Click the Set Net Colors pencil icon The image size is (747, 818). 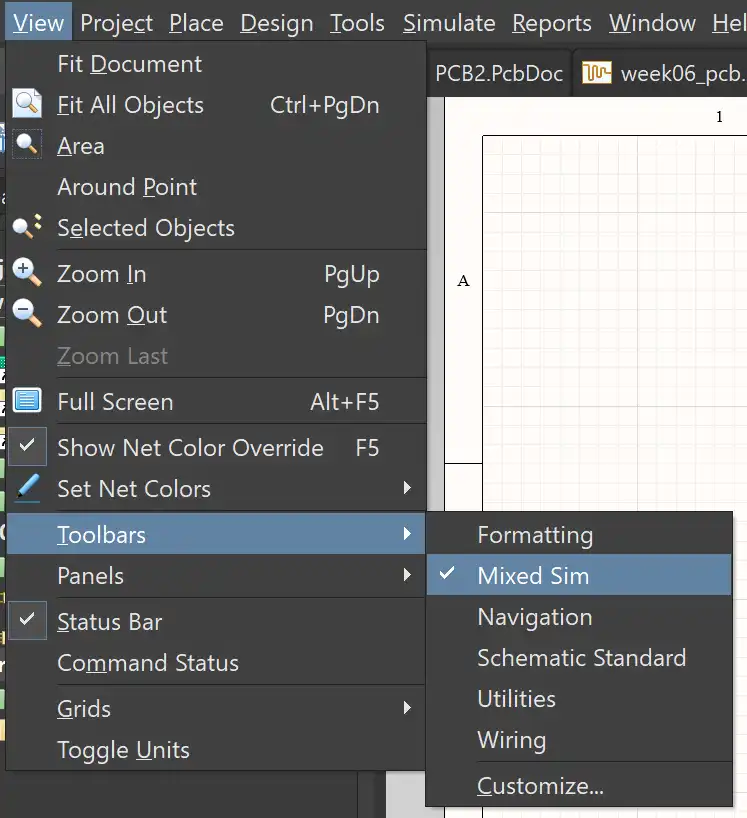tap(27, 488)
